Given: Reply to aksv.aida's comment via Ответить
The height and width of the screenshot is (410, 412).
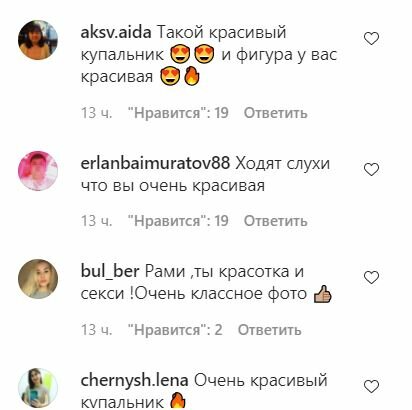Looking at the screenshot, I should pyautogui.click(x=275, y=113).
